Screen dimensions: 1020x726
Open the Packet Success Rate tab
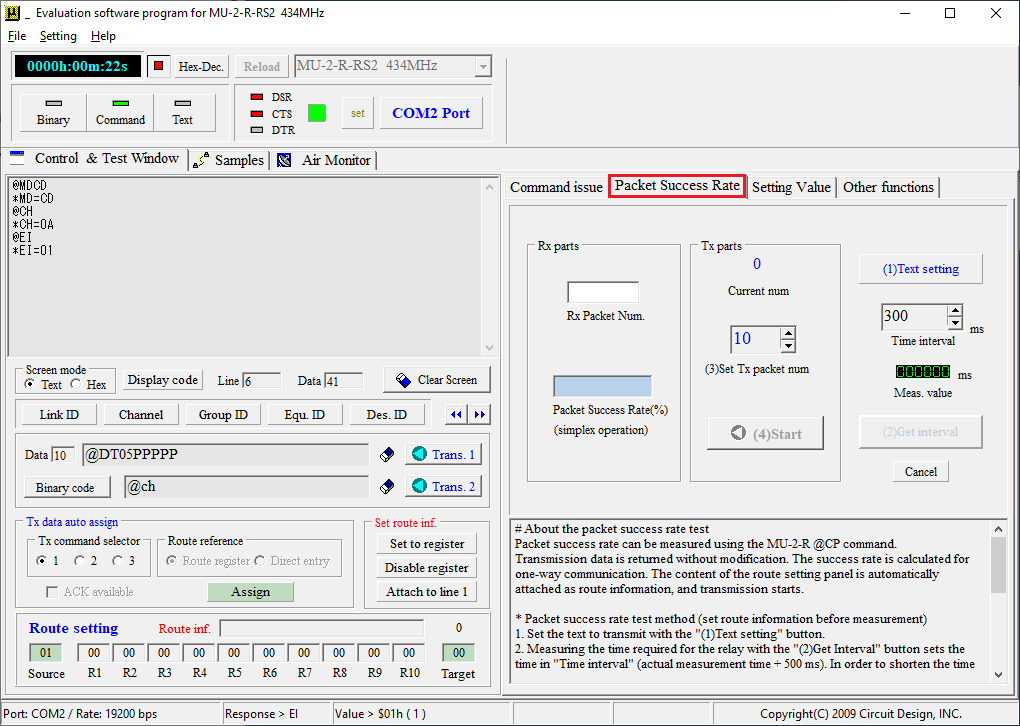click(677, 185)
